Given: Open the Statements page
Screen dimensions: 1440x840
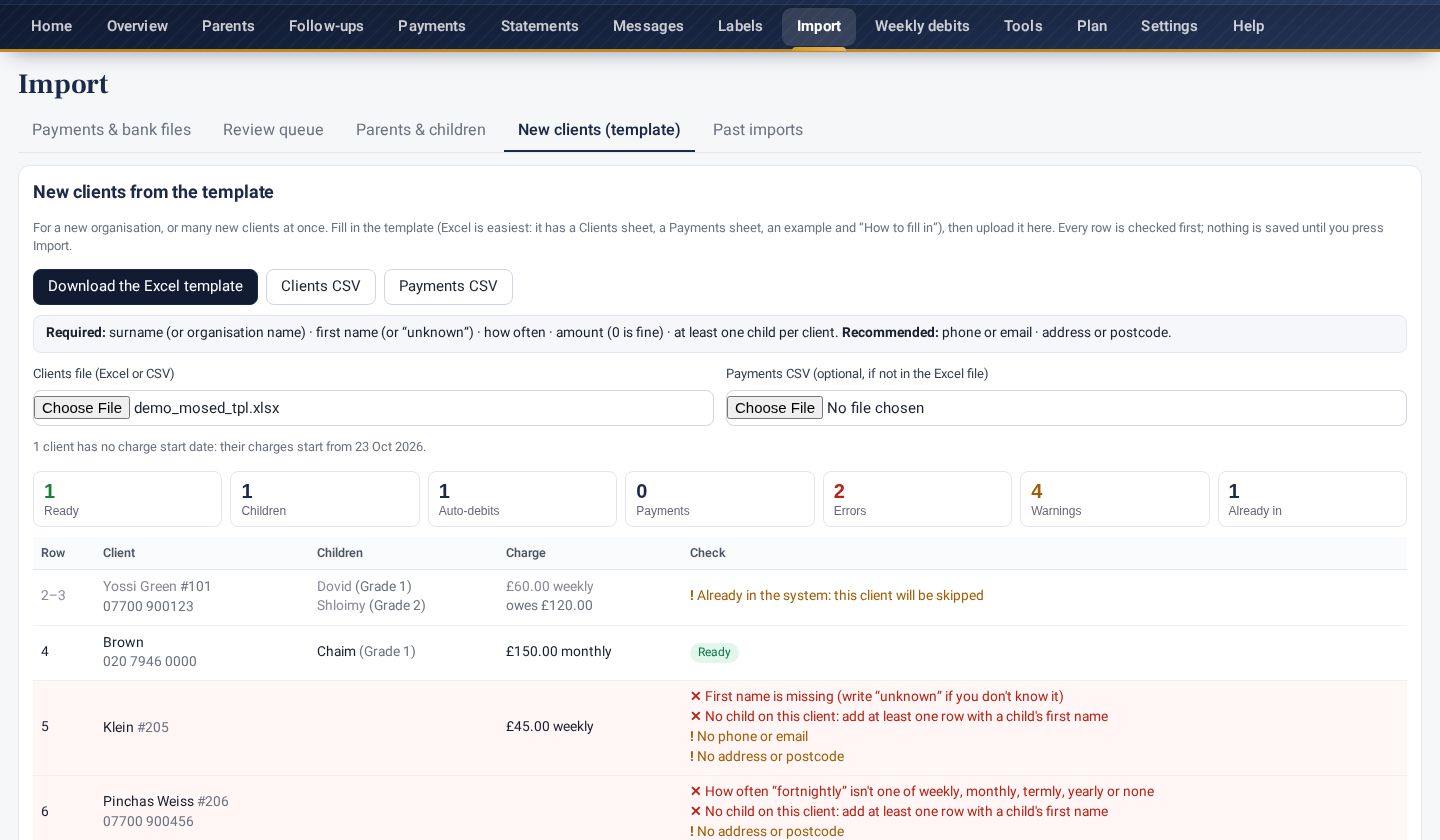Looking at the screenshot, I should 540,26.
